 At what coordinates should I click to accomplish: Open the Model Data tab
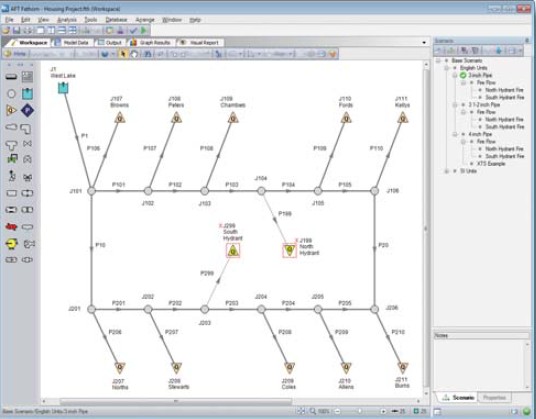72,43
